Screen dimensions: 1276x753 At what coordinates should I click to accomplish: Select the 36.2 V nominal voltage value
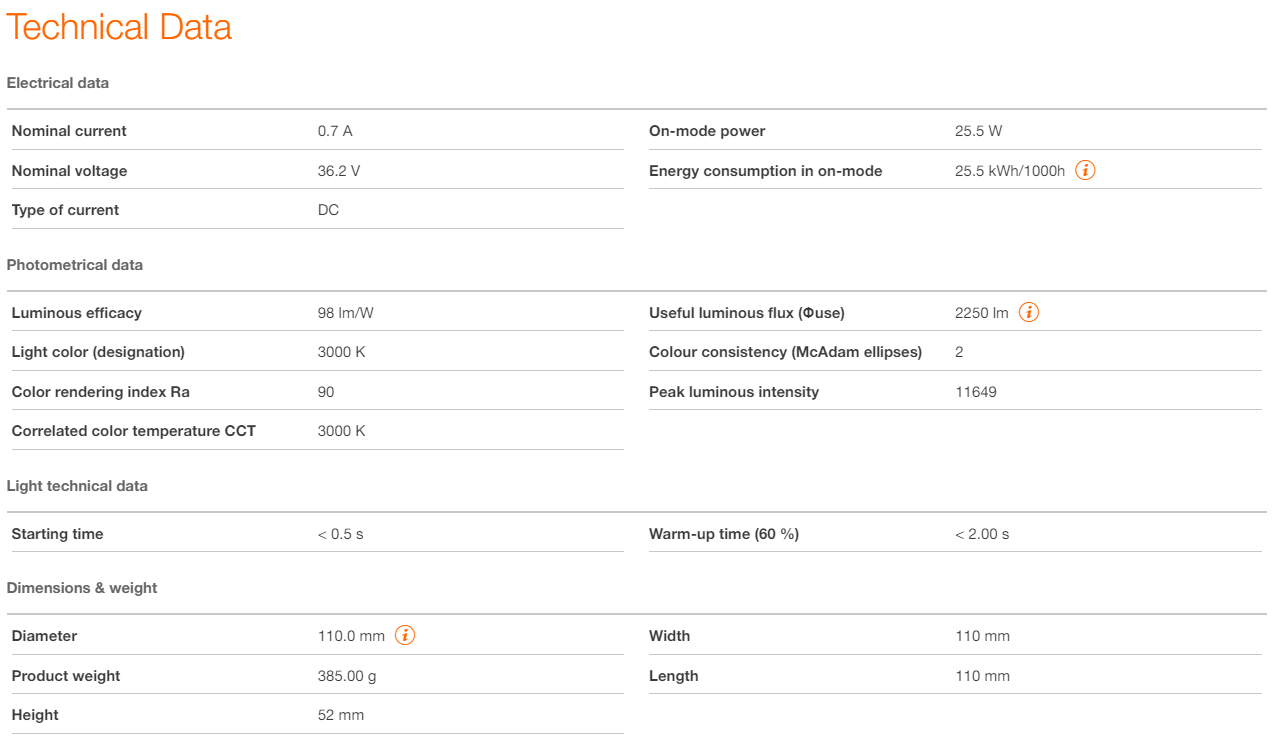(x=339, y=171)
